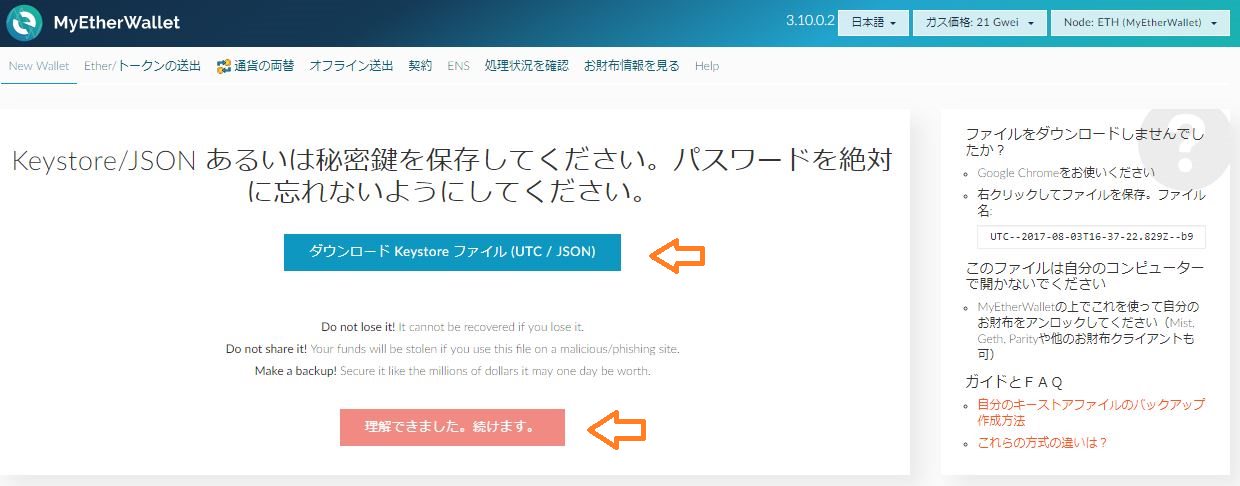Click the UTC keystore filename text box
Image resolution: width=1240 pixels, height=486 pixels.
(1091, 237)
